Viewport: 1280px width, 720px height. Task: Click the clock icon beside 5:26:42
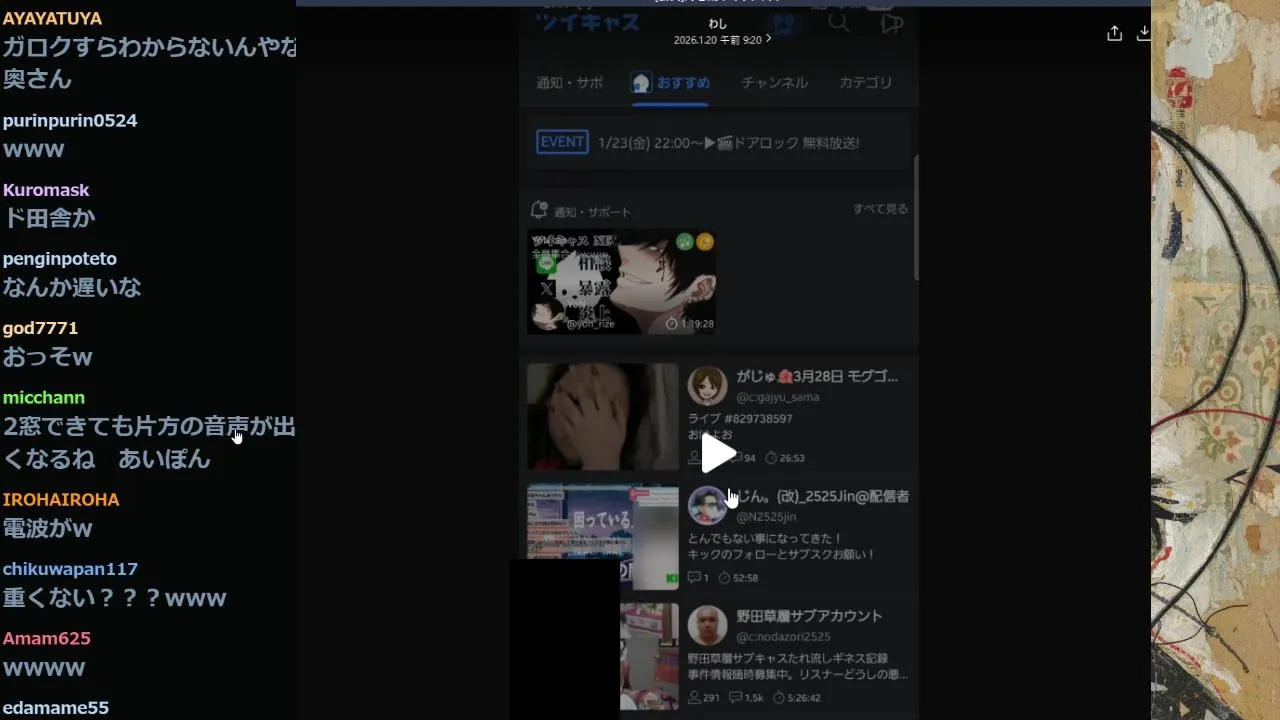coord(778,698)
